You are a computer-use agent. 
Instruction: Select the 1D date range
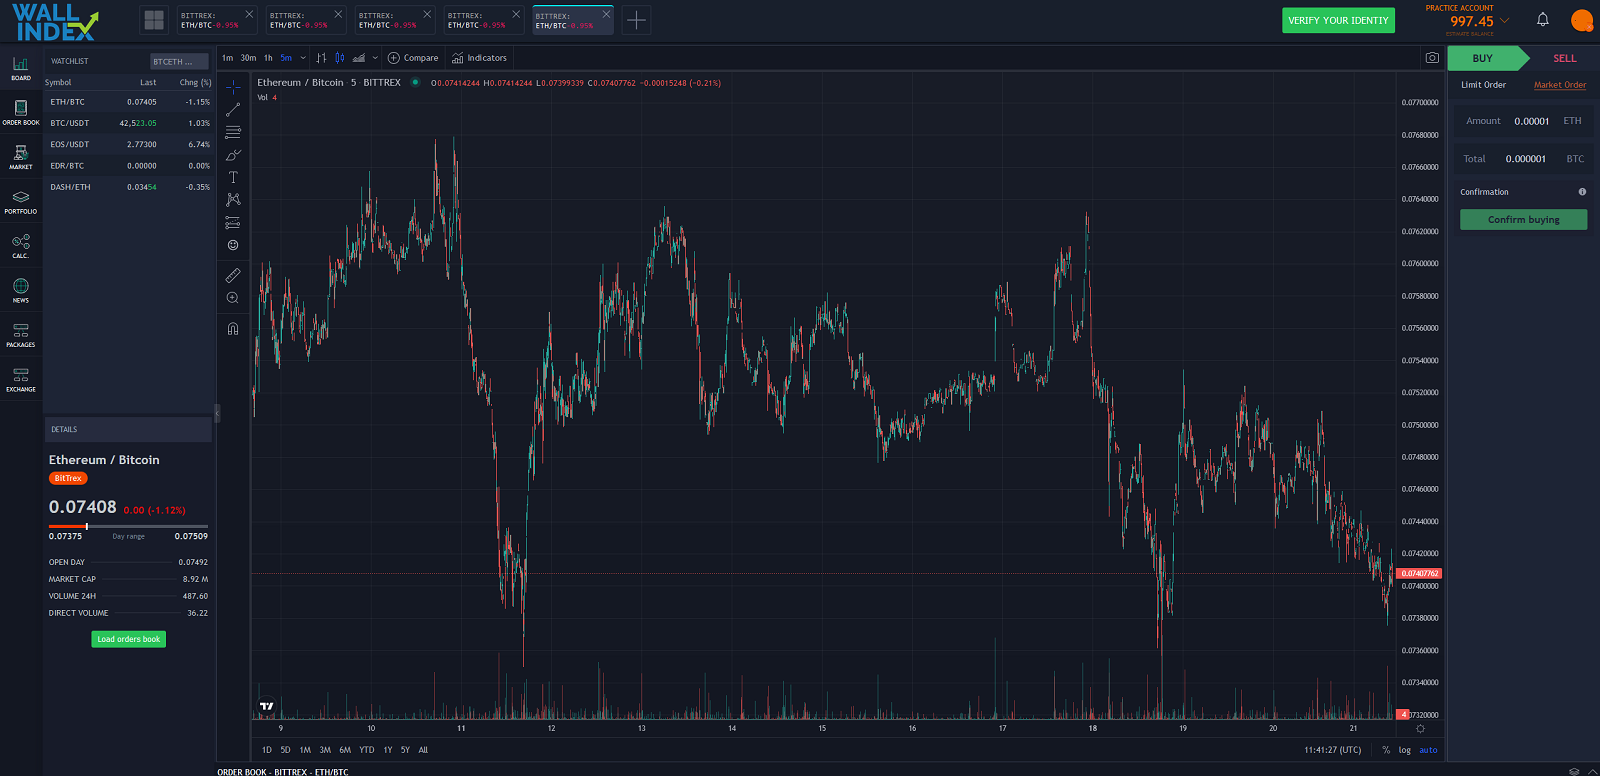click(x=266, y=750)
